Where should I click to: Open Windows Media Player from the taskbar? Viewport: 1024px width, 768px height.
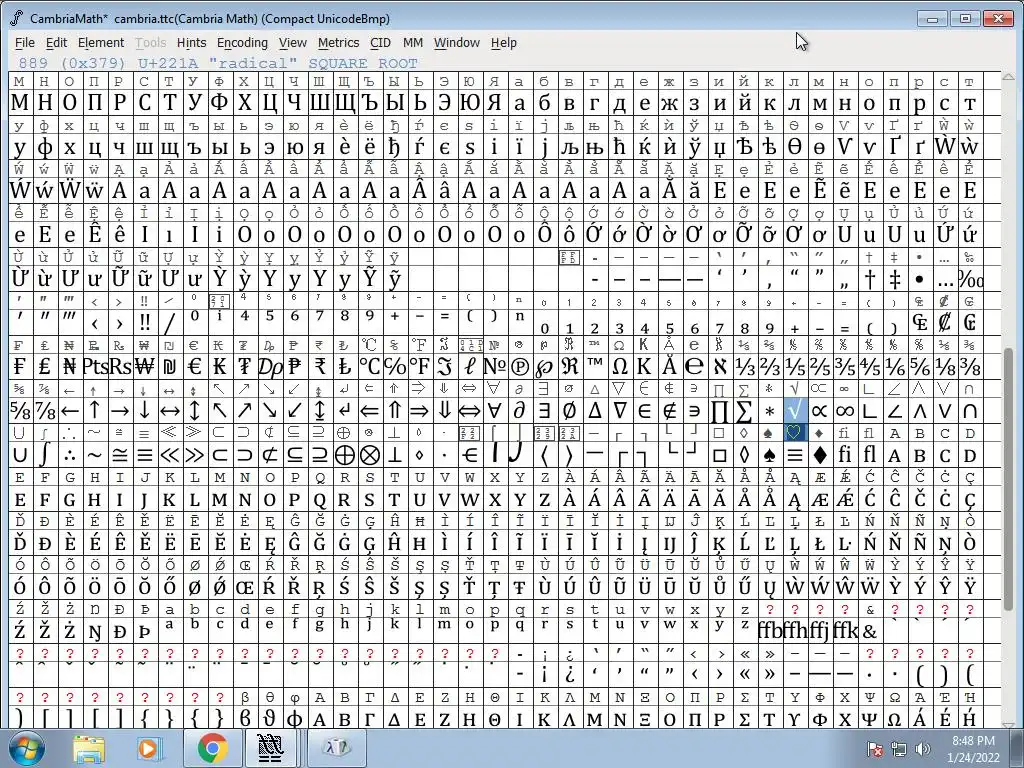click(x=148, y=748)
